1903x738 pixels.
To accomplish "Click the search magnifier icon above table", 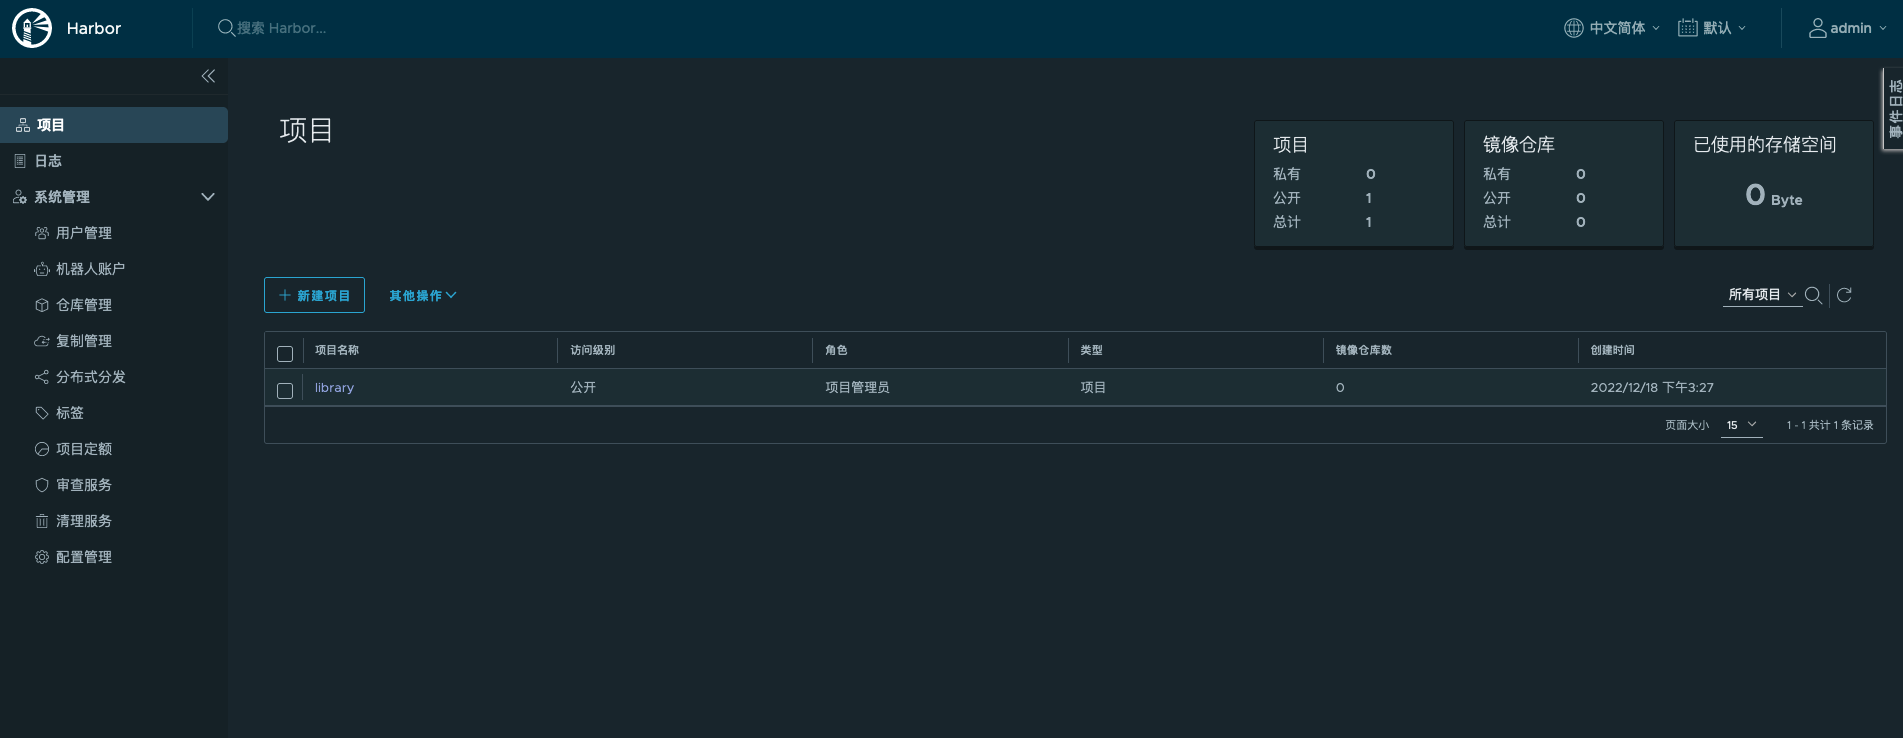I will 1813,295.
